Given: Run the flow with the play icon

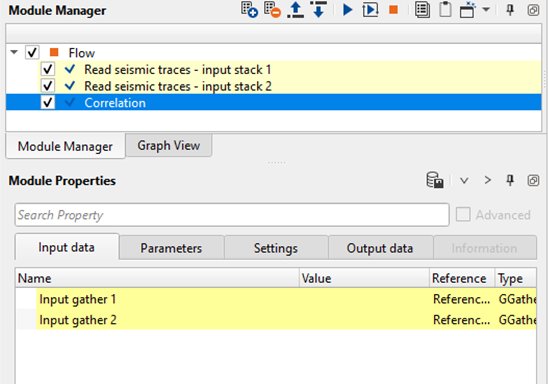Looking at the screenshot, I should tap(347, 10).
